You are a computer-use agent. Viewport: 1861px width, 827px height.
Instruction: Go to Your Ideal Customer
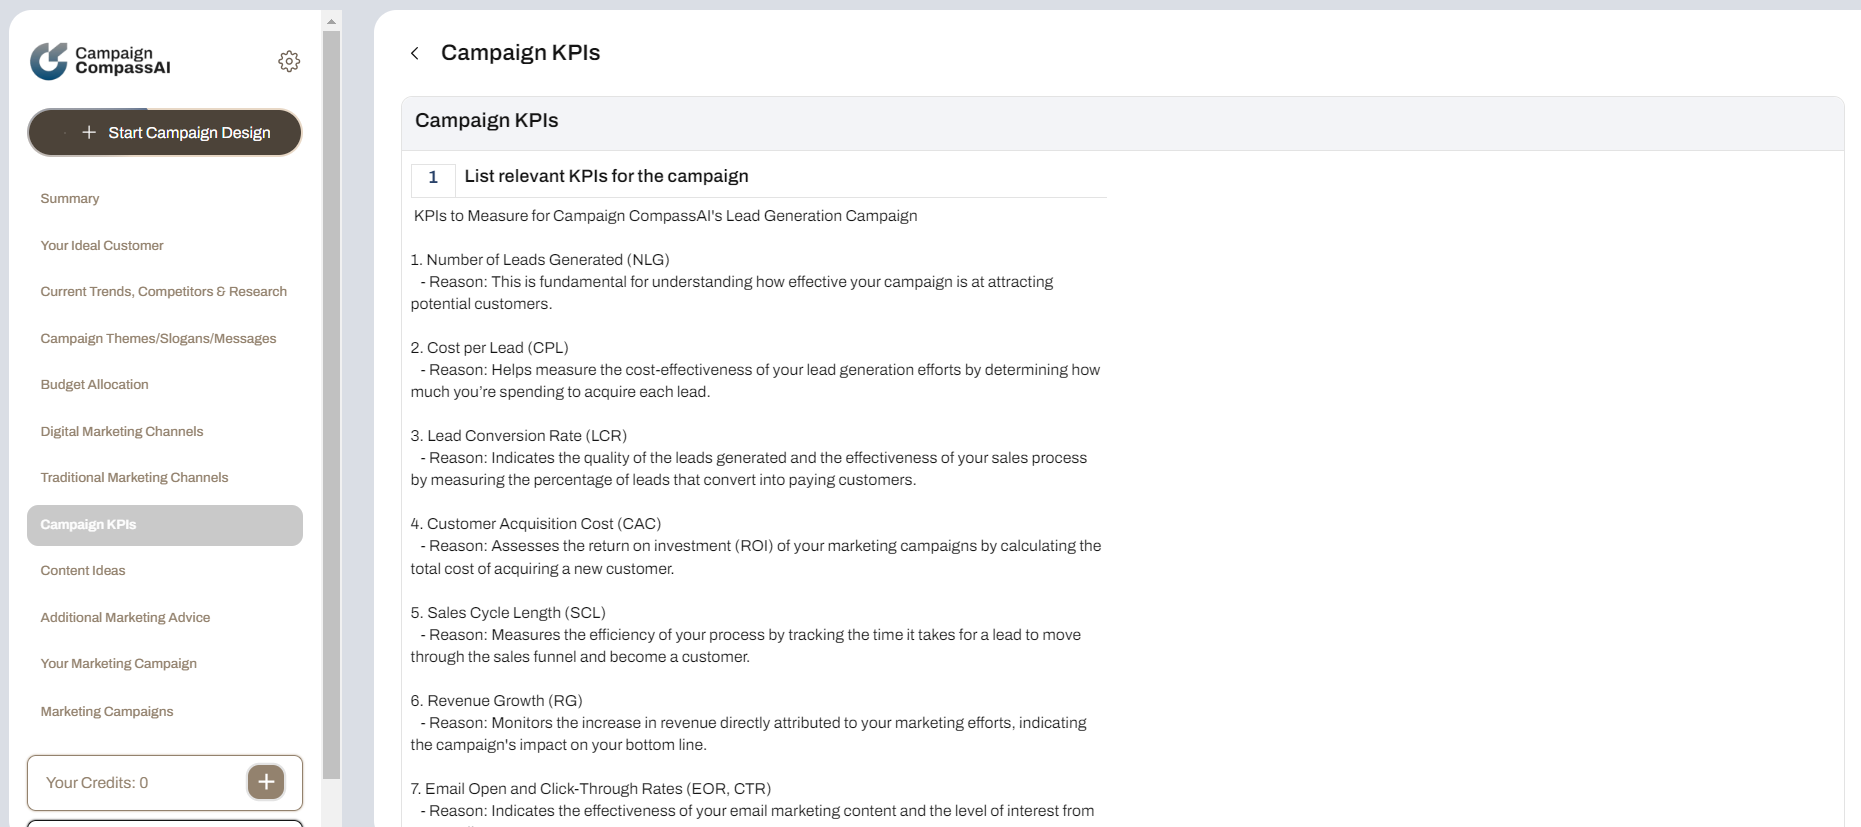[102, 246]
